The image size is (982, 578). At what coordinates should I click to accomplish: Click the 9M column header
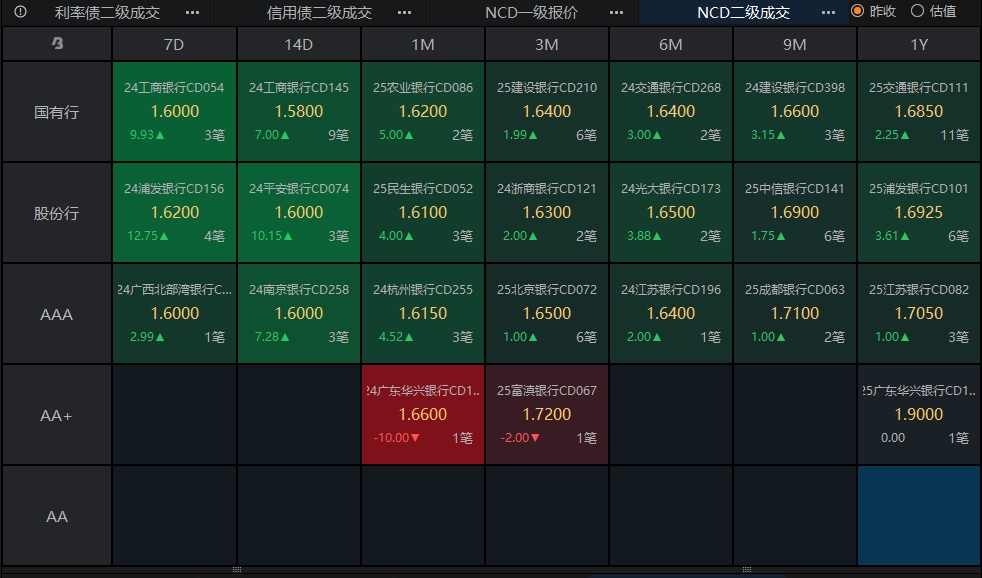coord(795,44)
